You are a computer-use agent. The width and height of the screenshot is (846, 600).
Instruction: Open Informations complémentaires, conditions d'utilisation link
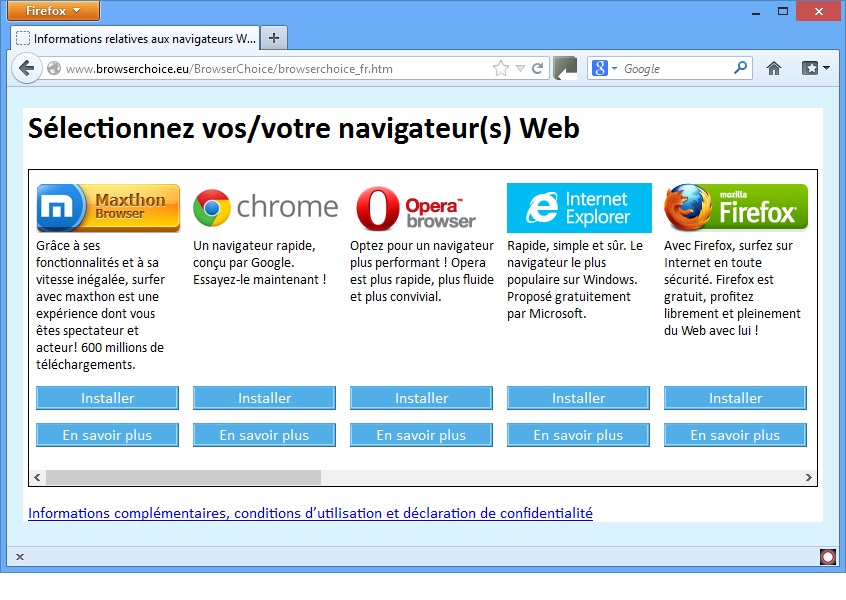[x=310, y=513]
